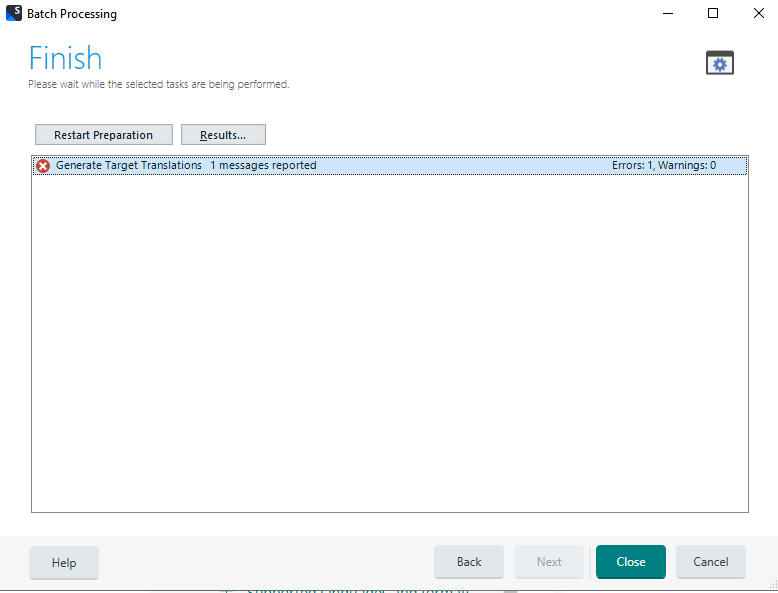Select the red error icon for Generate Target Translations
This screenshot has width=778, height=593.
pyautogui.click(x=43, y=166)
